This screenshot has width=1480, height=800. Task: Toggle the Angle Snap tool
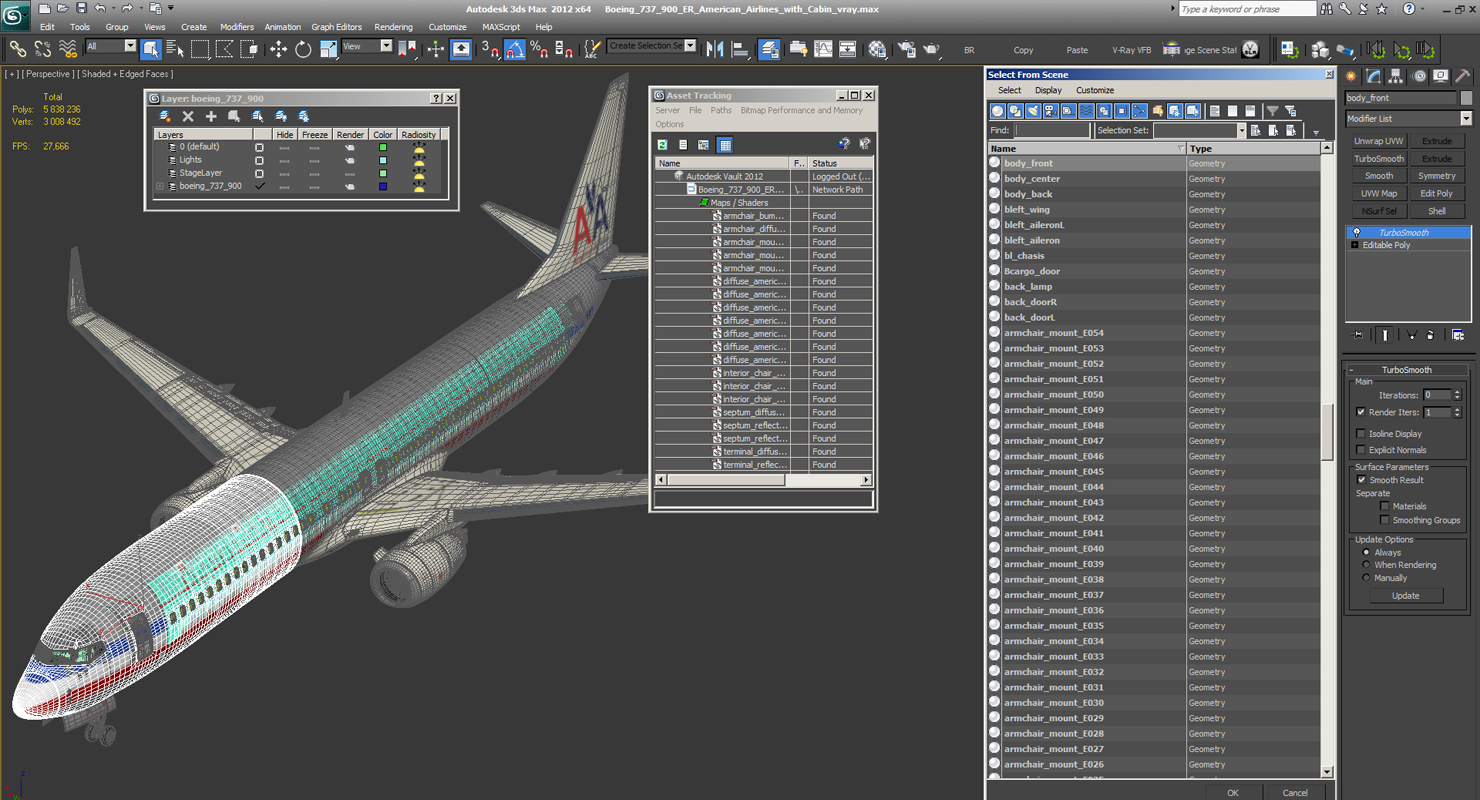(x=515, y=49)
